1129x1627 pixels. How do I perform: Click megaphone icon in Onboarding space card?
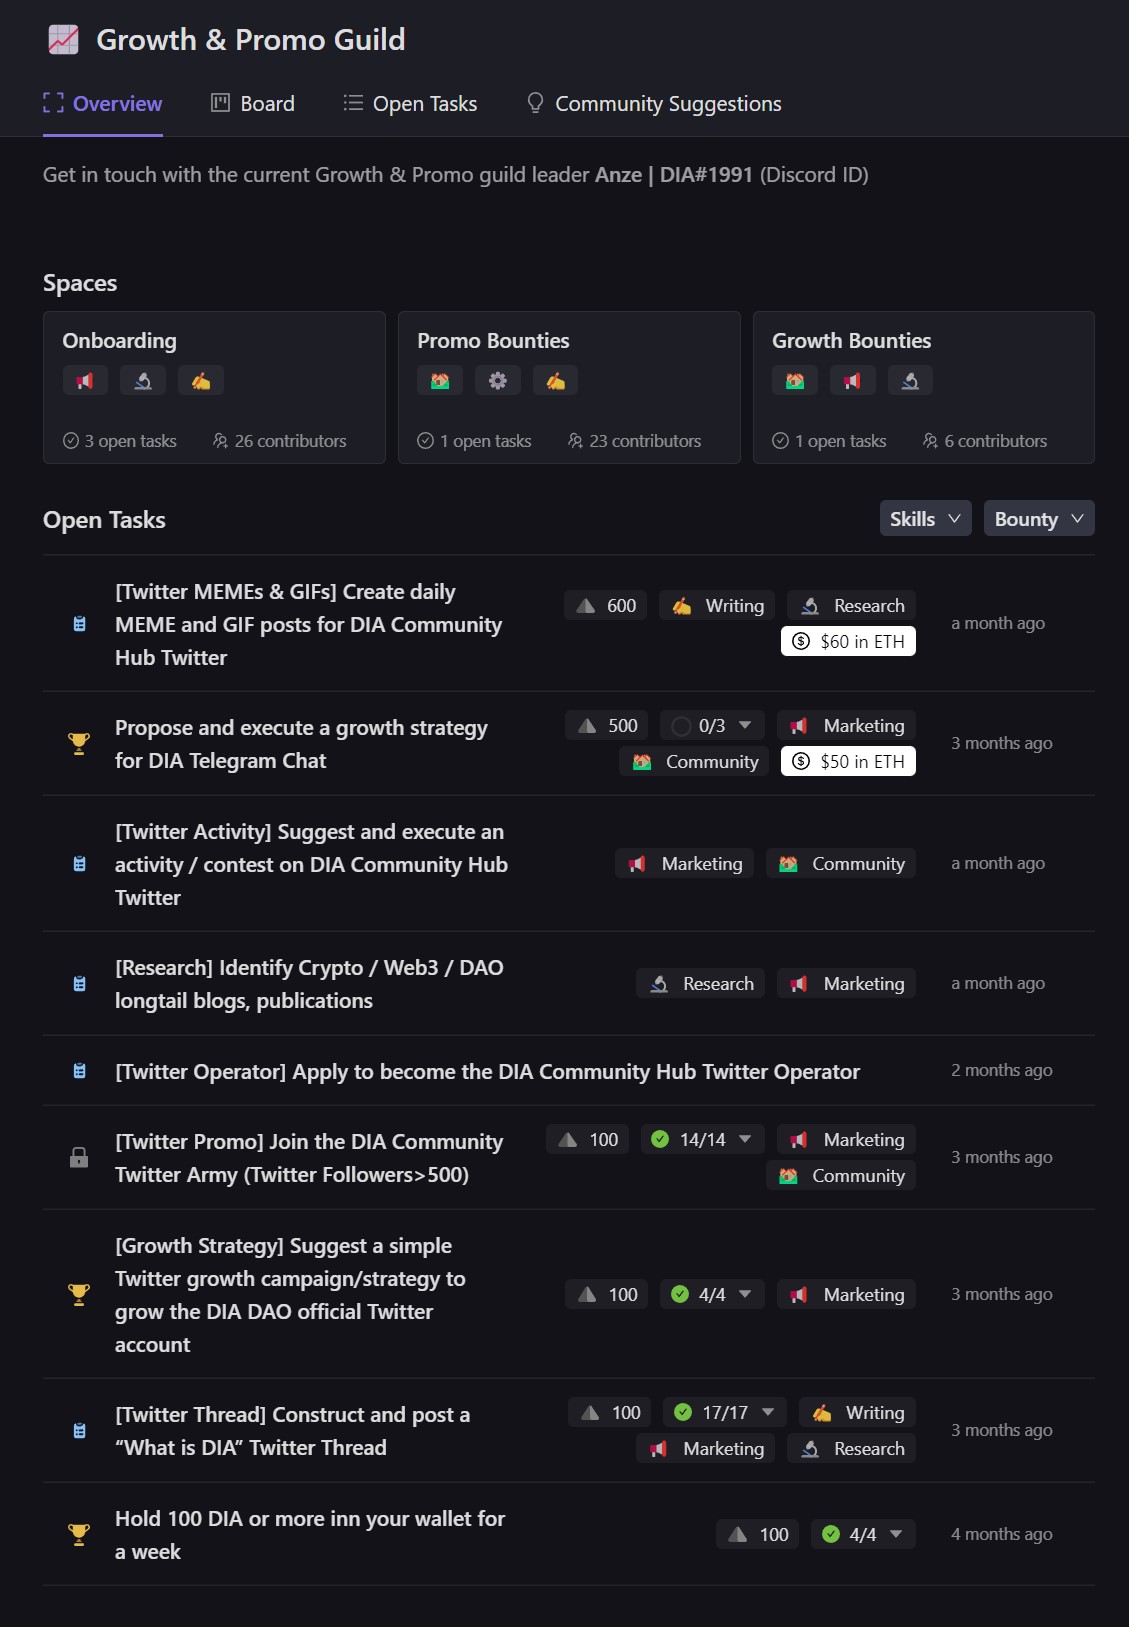coord(85,381)
